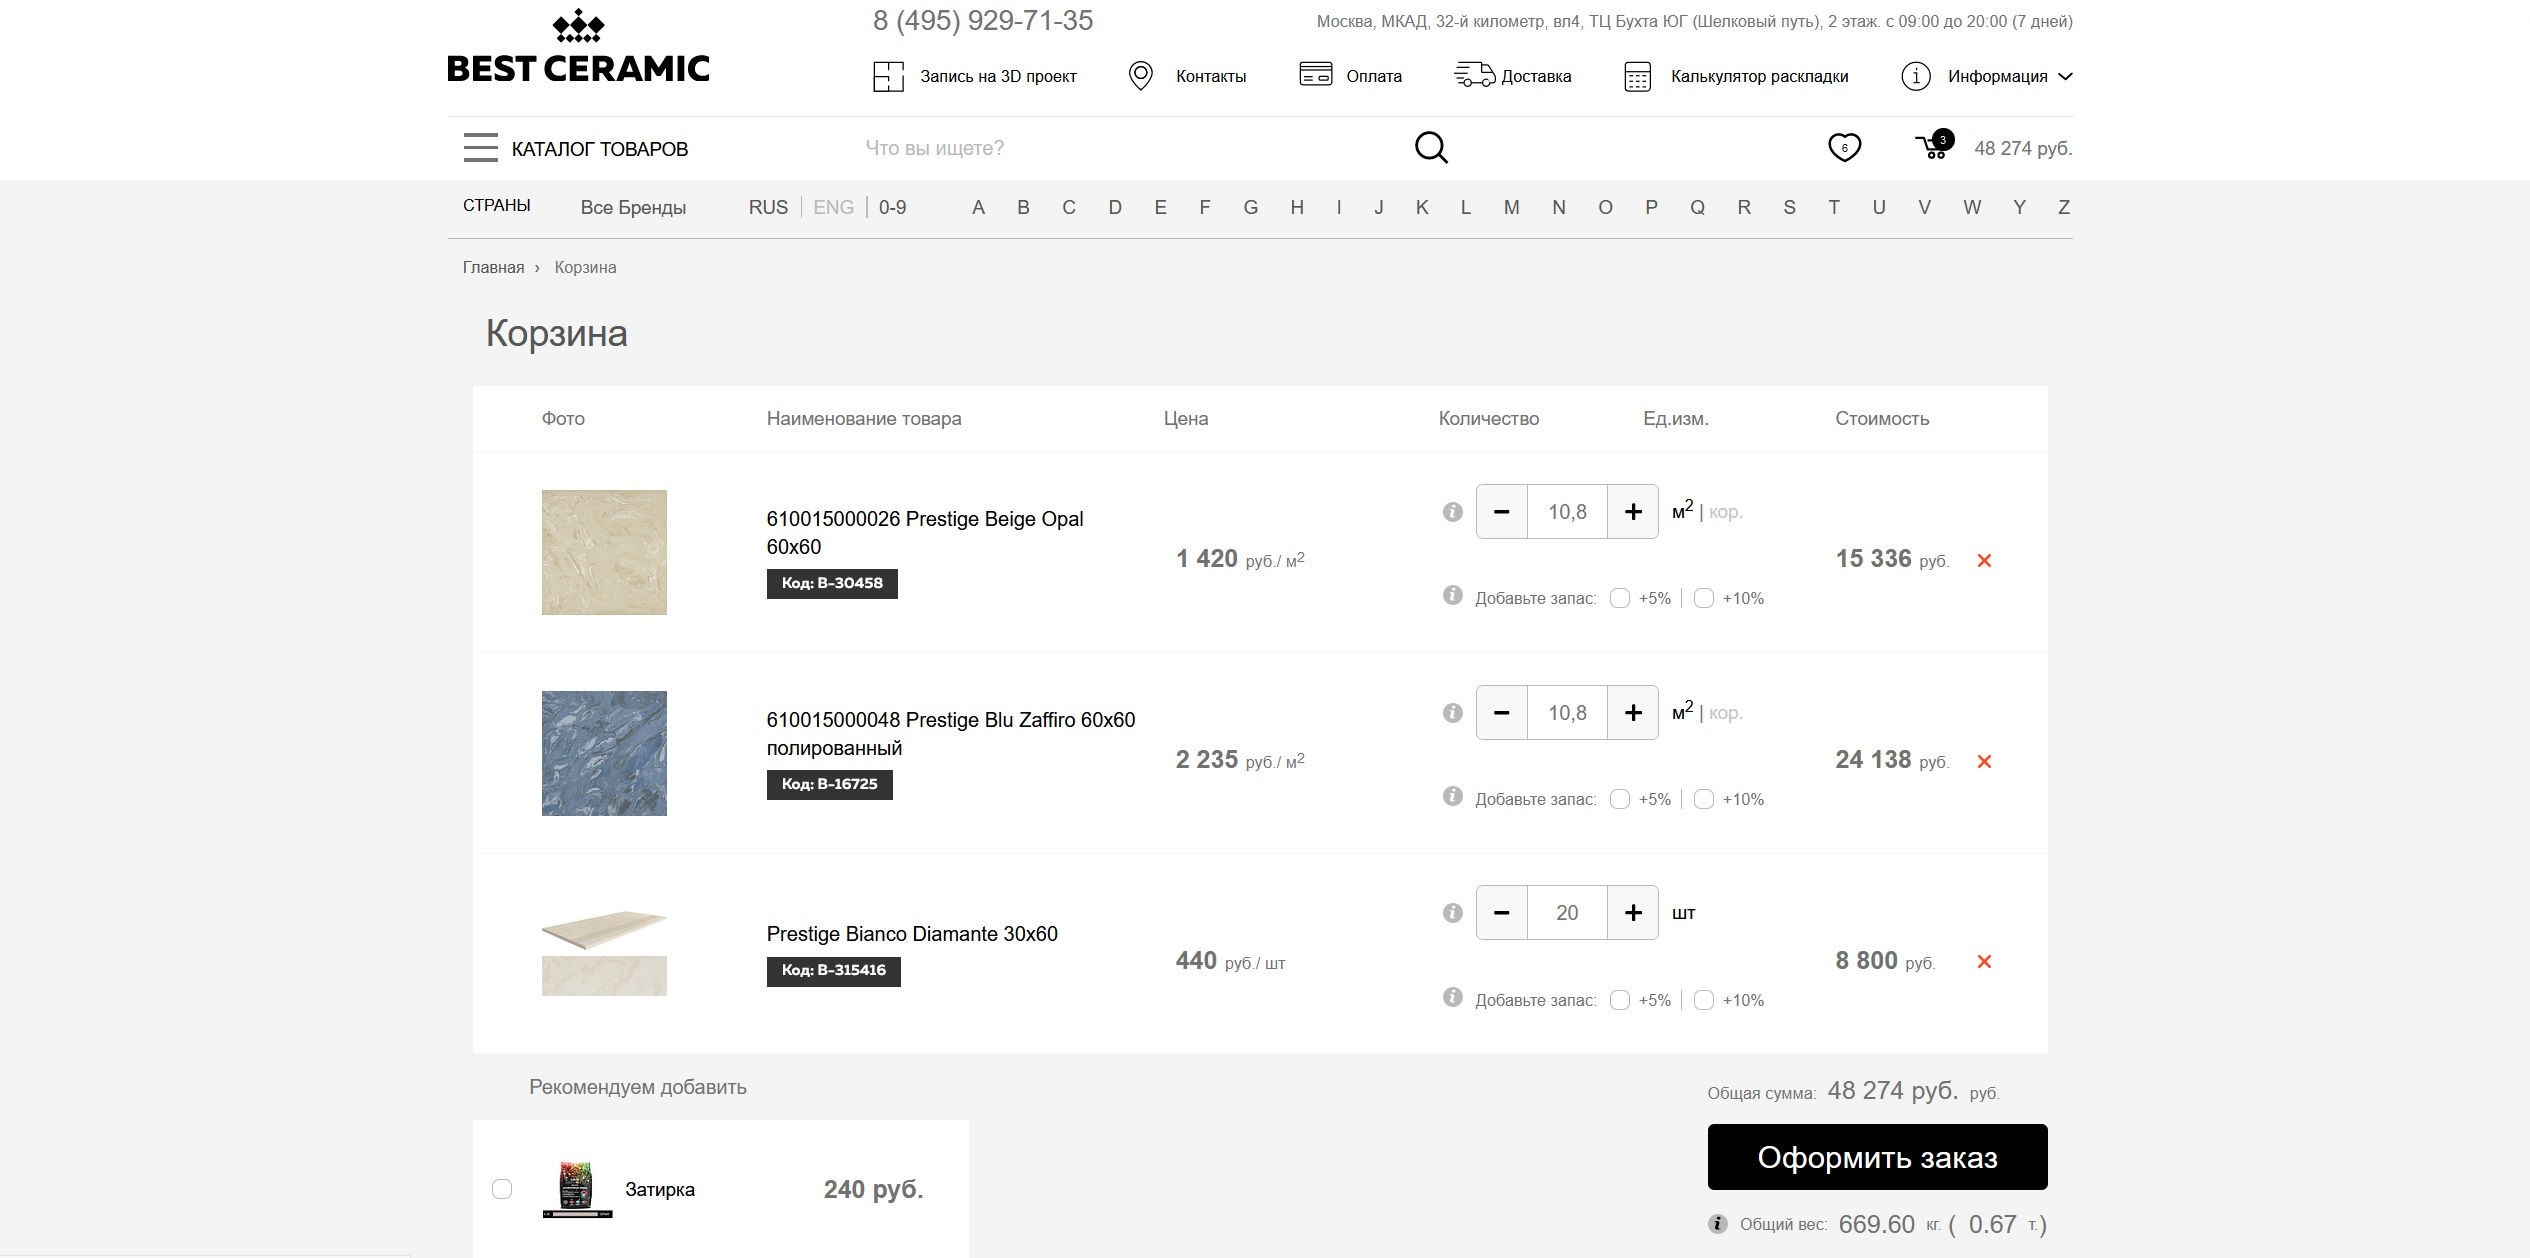The image size is (2530, 1258).
Task: Open Prestige Beige Opal 60x60 product link
Action: 924,533
